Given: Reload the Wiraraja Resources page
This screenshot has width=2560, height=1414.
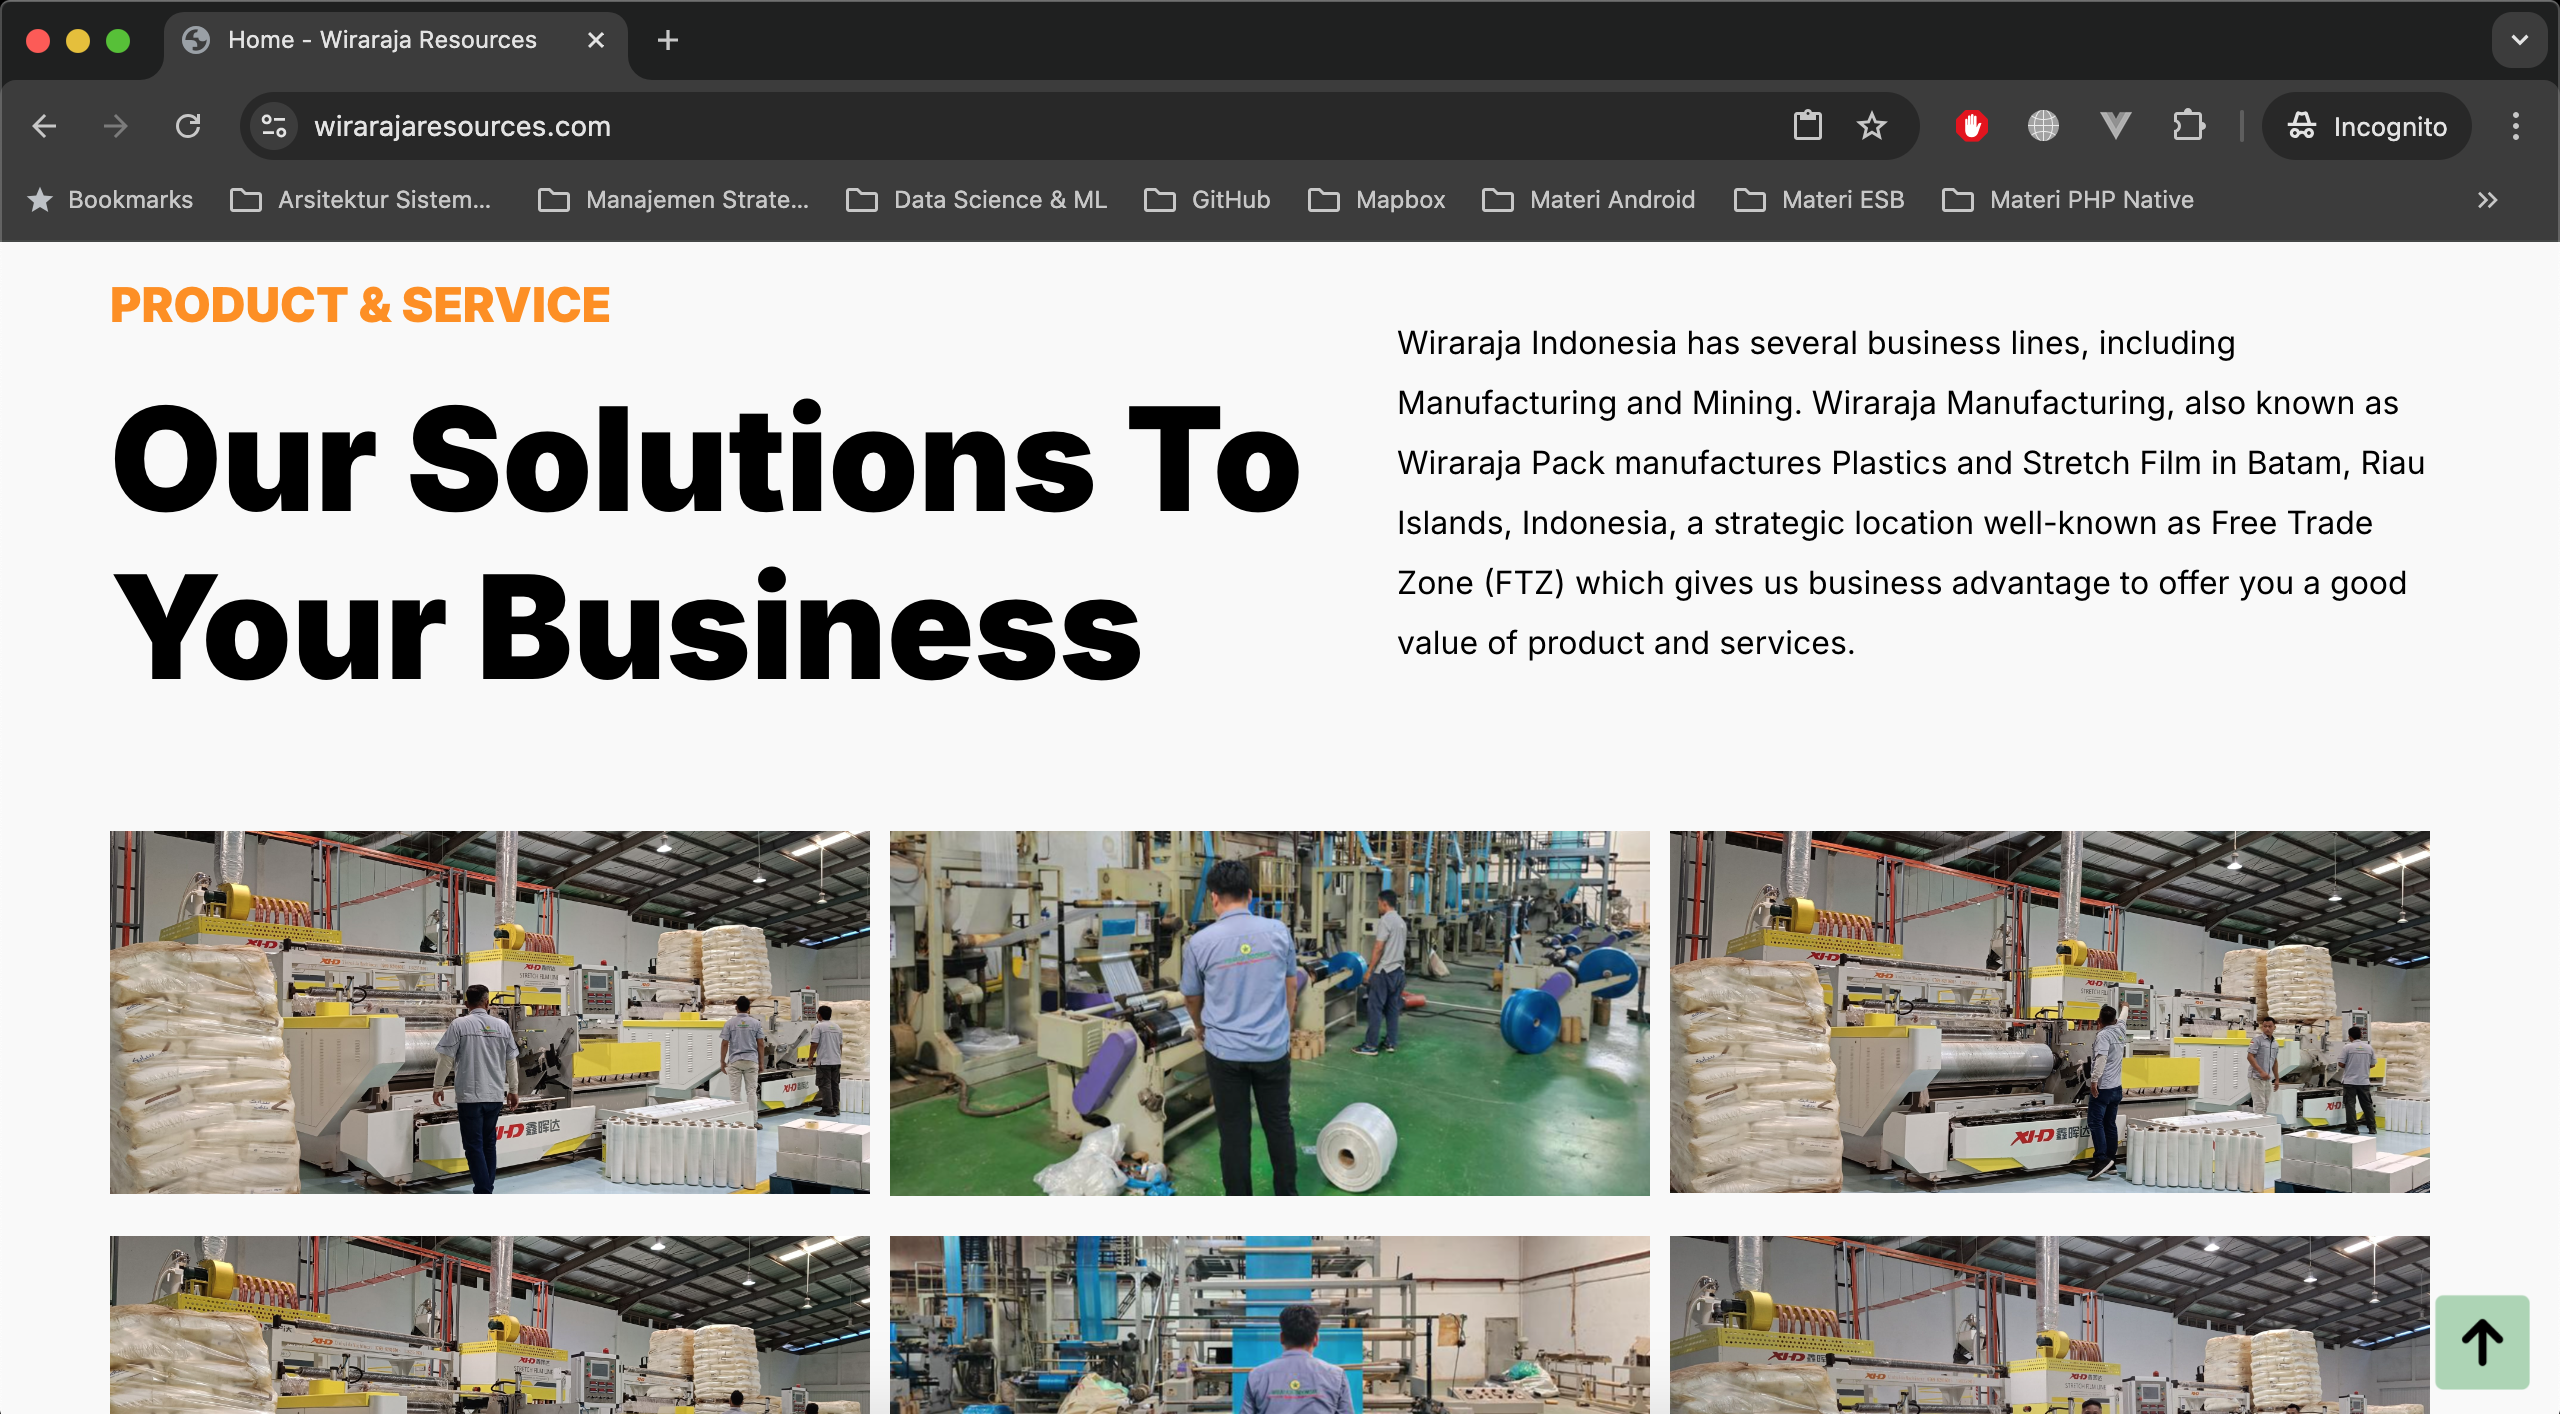Looking at the screenshot, I should (x=188, y=126).
